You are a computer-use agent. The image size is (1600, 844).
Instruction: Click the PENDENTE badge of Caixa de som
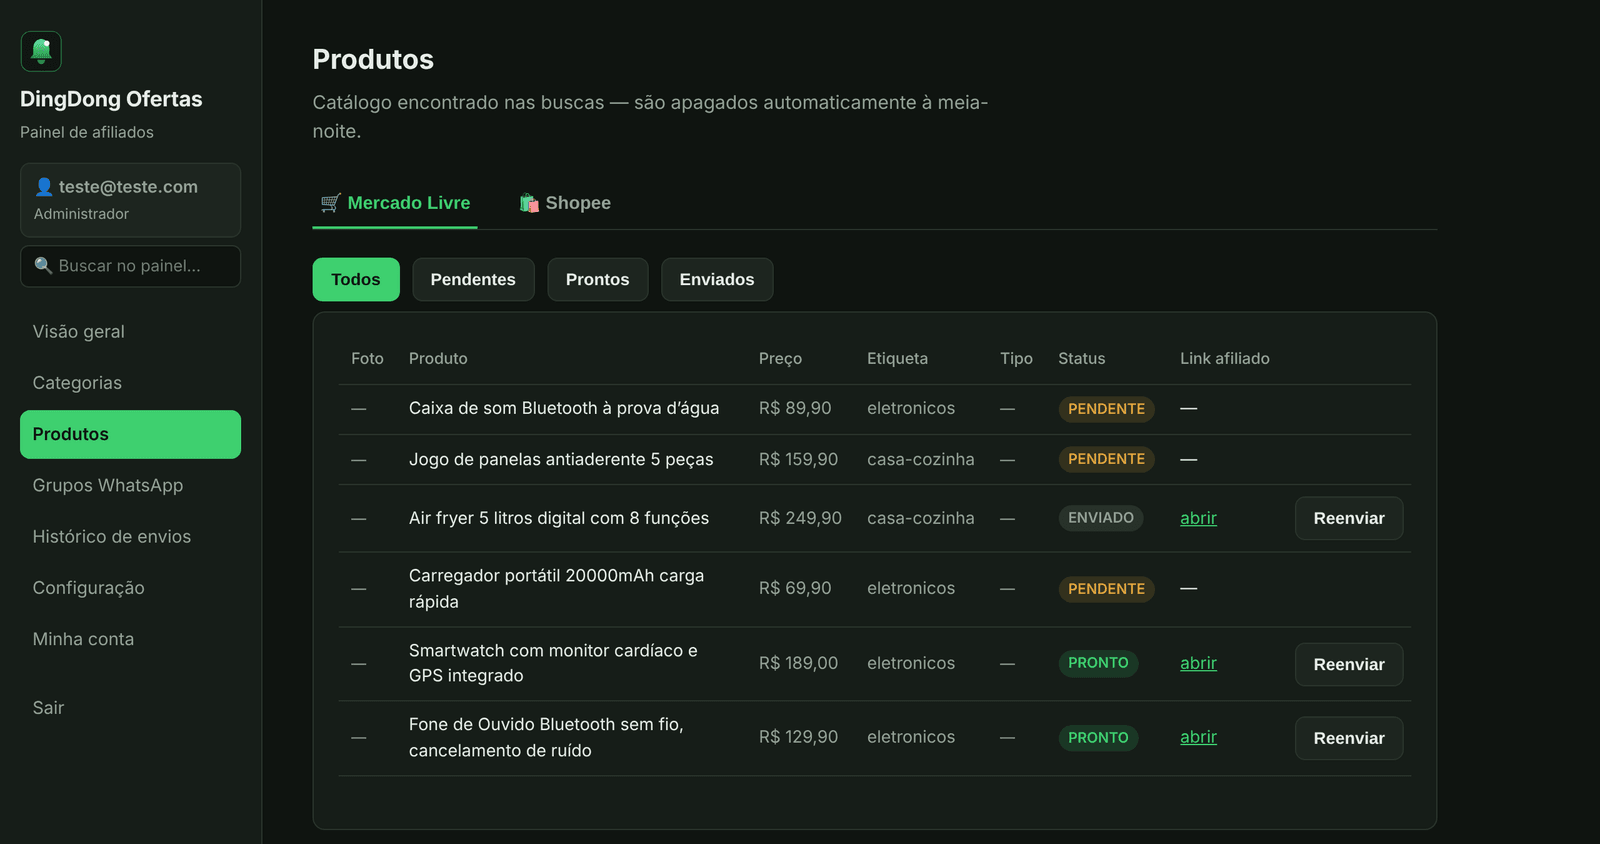[x=1106, y=409]
